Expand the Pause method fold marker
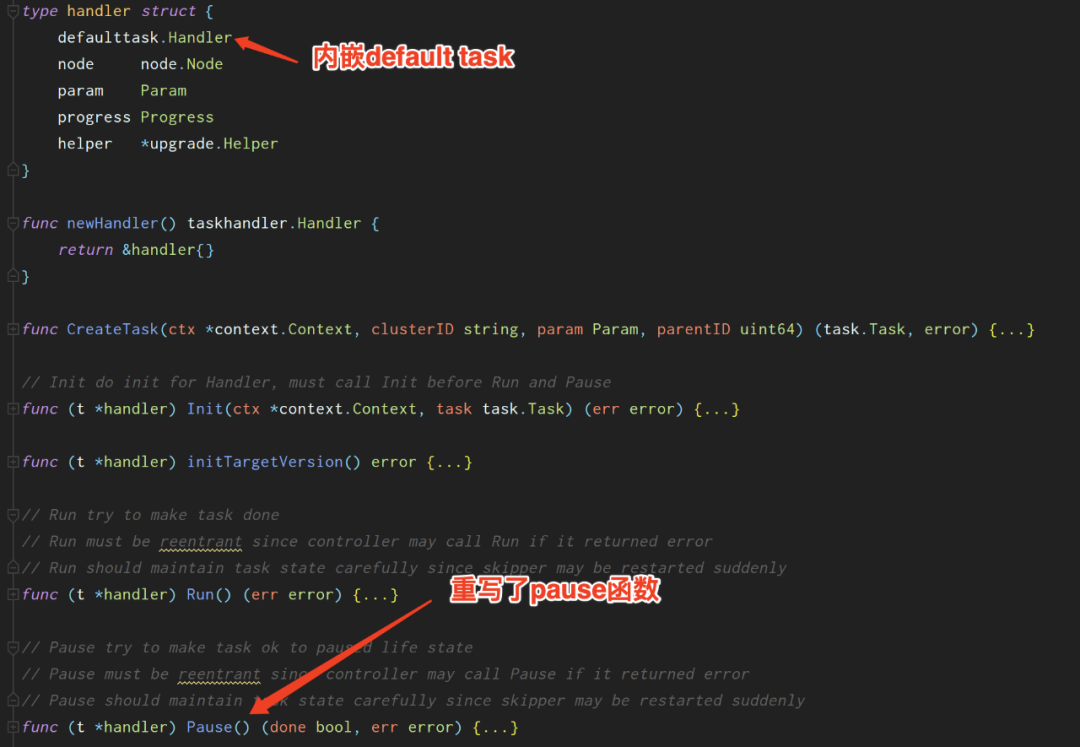The height and width of the screenshot is (747, 1080). click(12, 727)
